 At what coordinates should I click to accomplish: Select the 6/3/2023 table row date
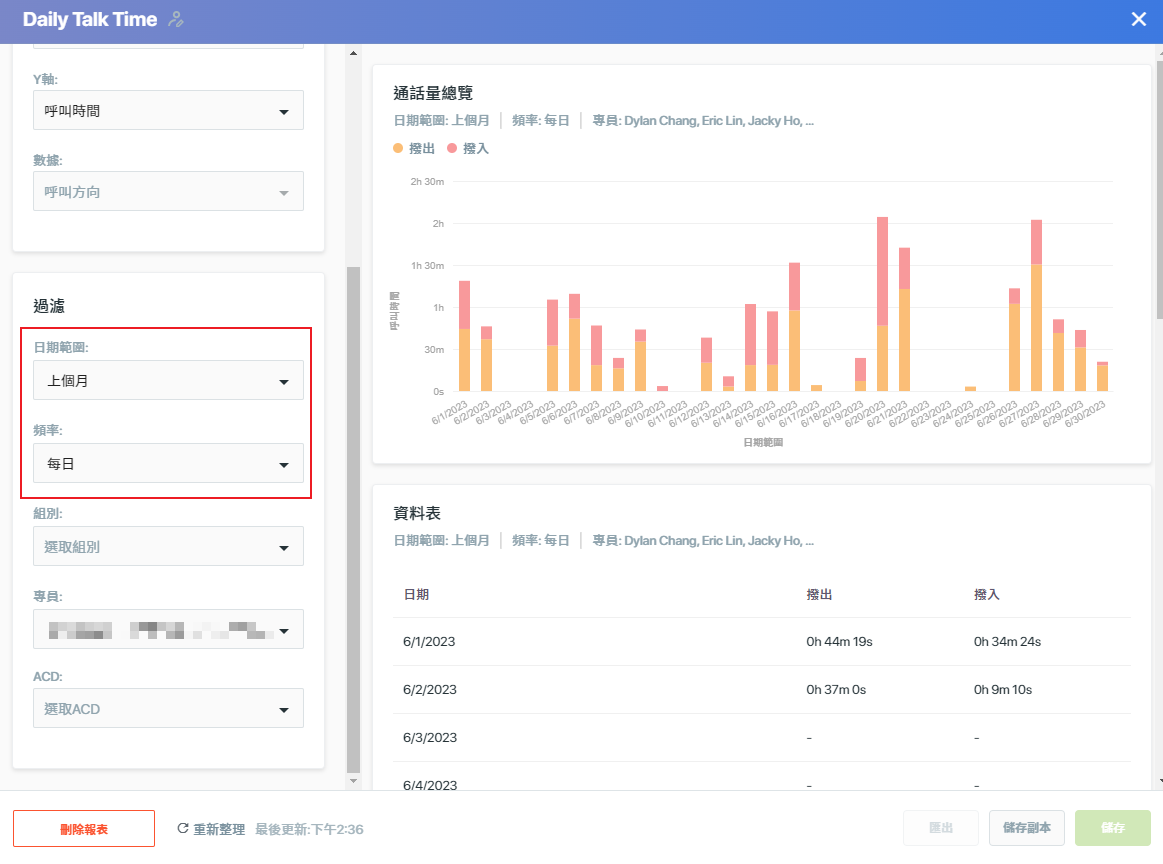(x=429, y=738)
